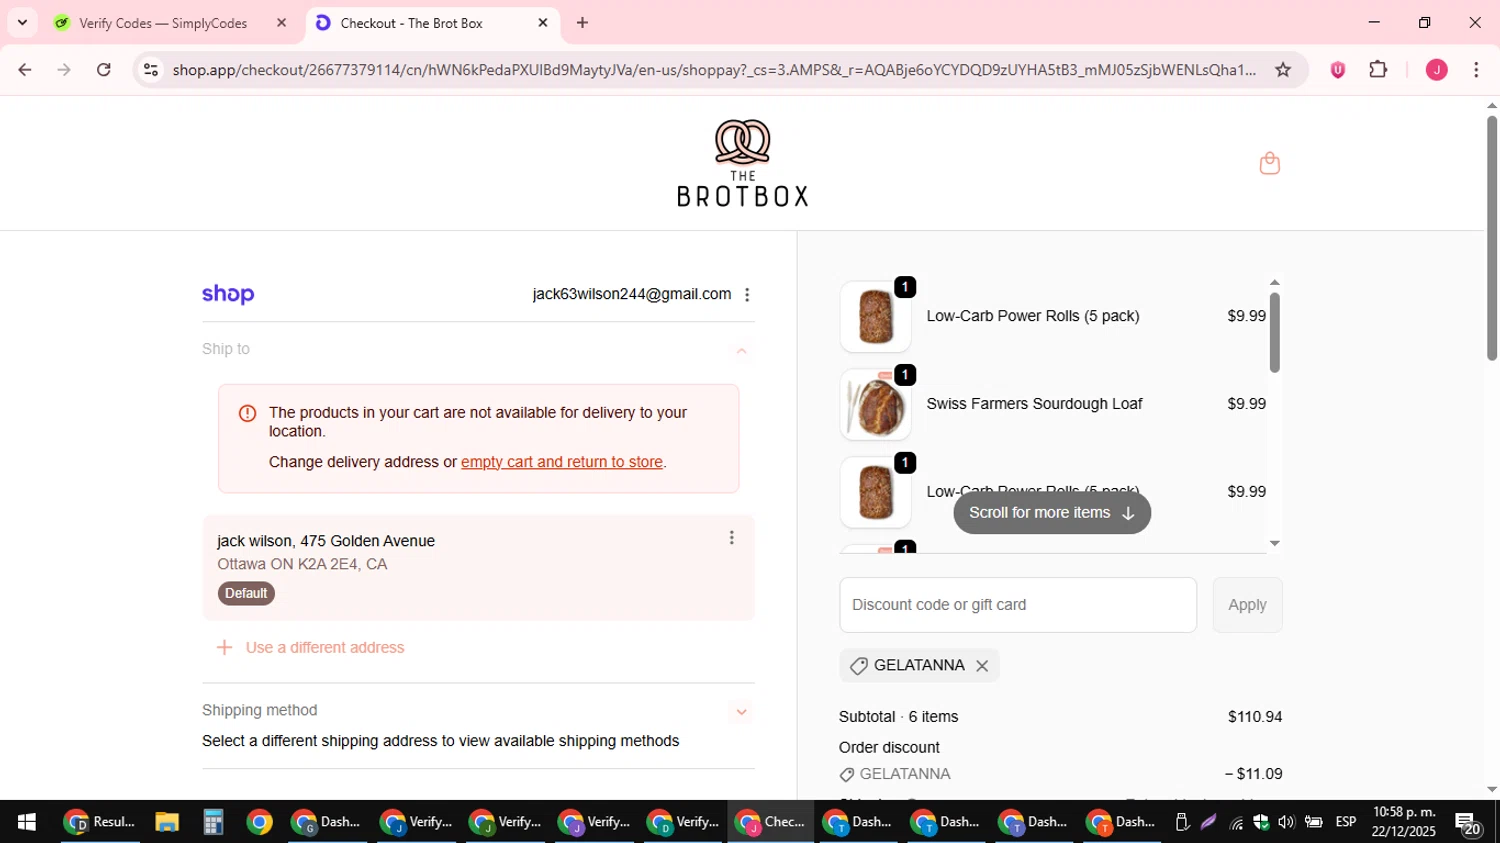
Task: Click the Swiss Farmers Sourdough Loaf thumbnail
Action: click(875, 405)
